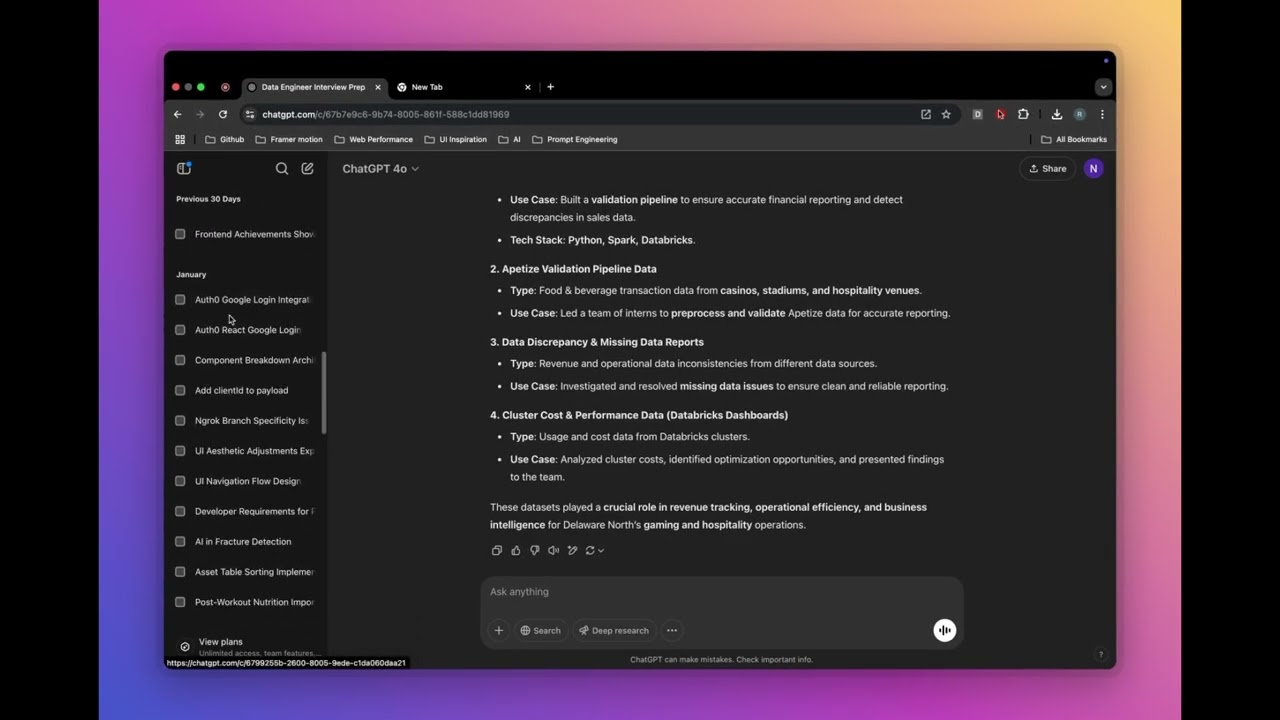Image resolution: width=1280 pixels, height=720 pixels.
Task: Click the Share button
Action: pyautogui.click(x=1048, y=169)
